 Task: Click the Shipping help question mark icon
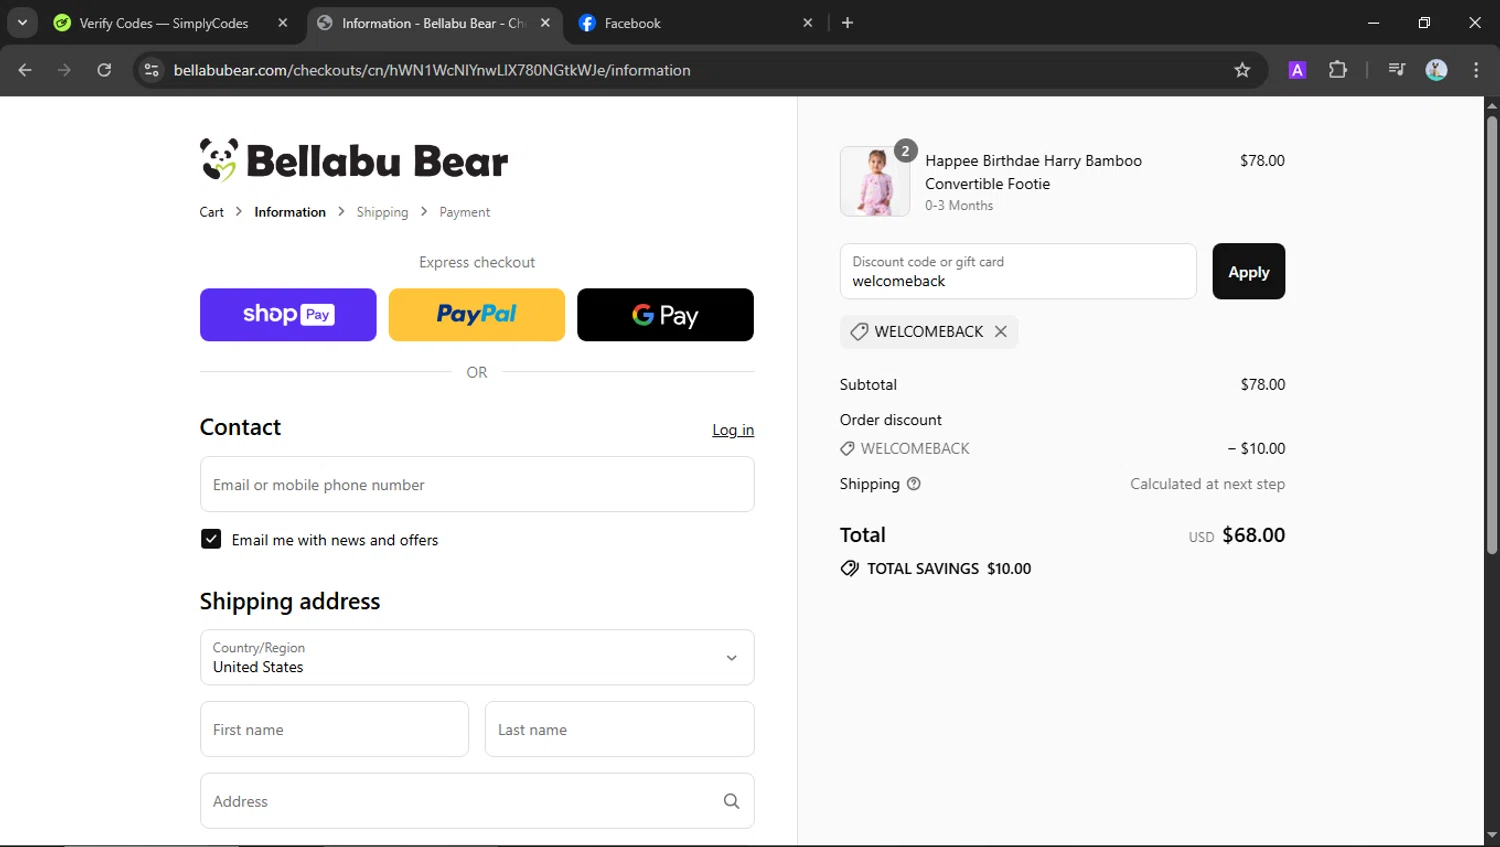coord(913,484)
